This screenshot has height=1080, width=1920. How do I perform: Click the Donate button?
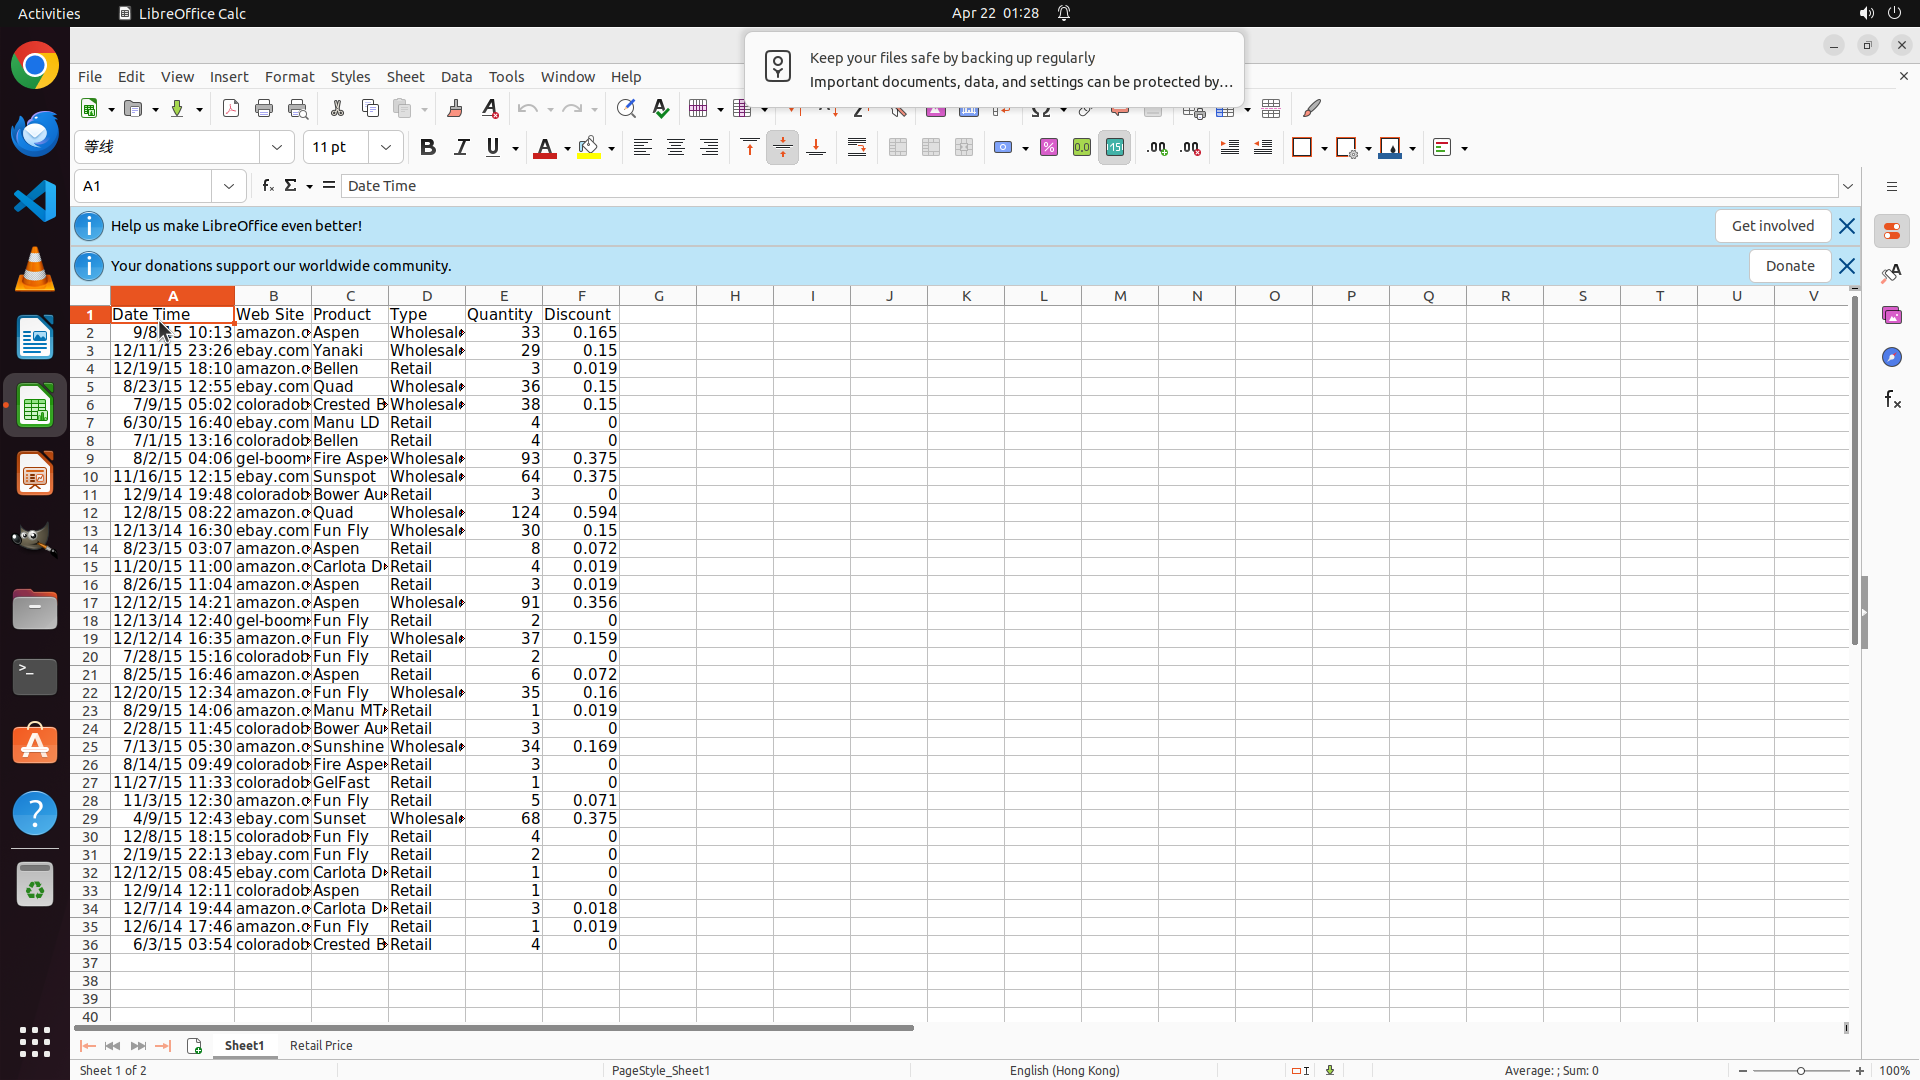tap(1789, 266)
